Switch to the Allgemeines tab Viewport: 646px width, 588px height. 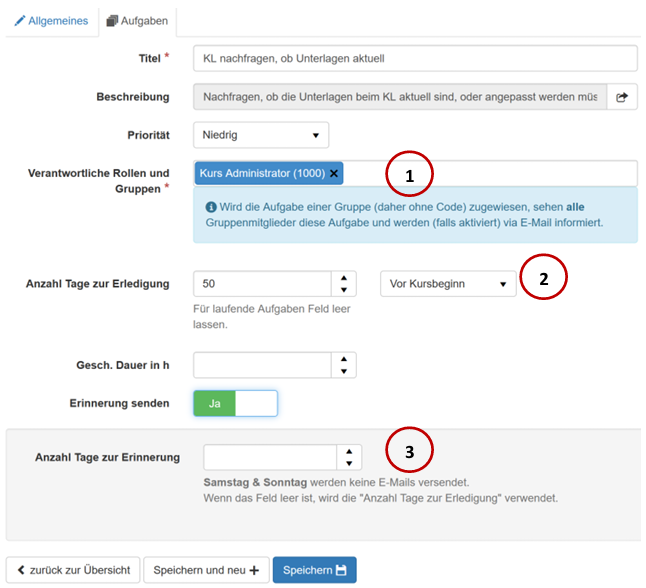tap(52, 20)
